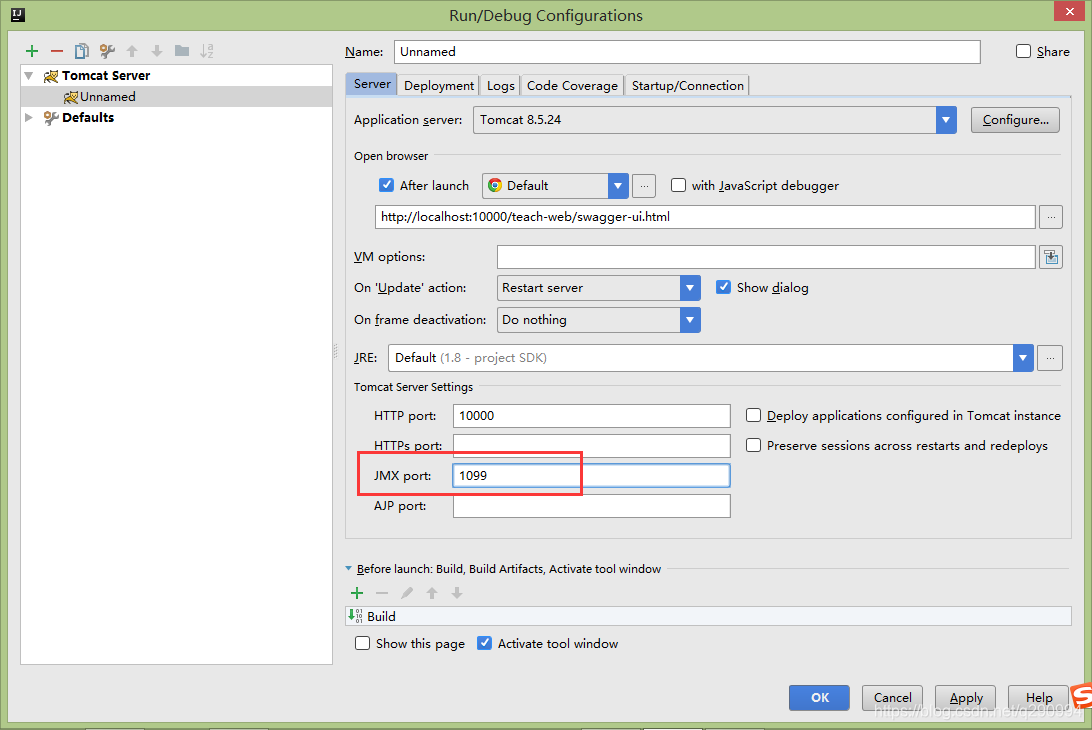This screenshot has width=1092, height=730.
Task: Click the Cancel button
Action: (x=892, y=697)
